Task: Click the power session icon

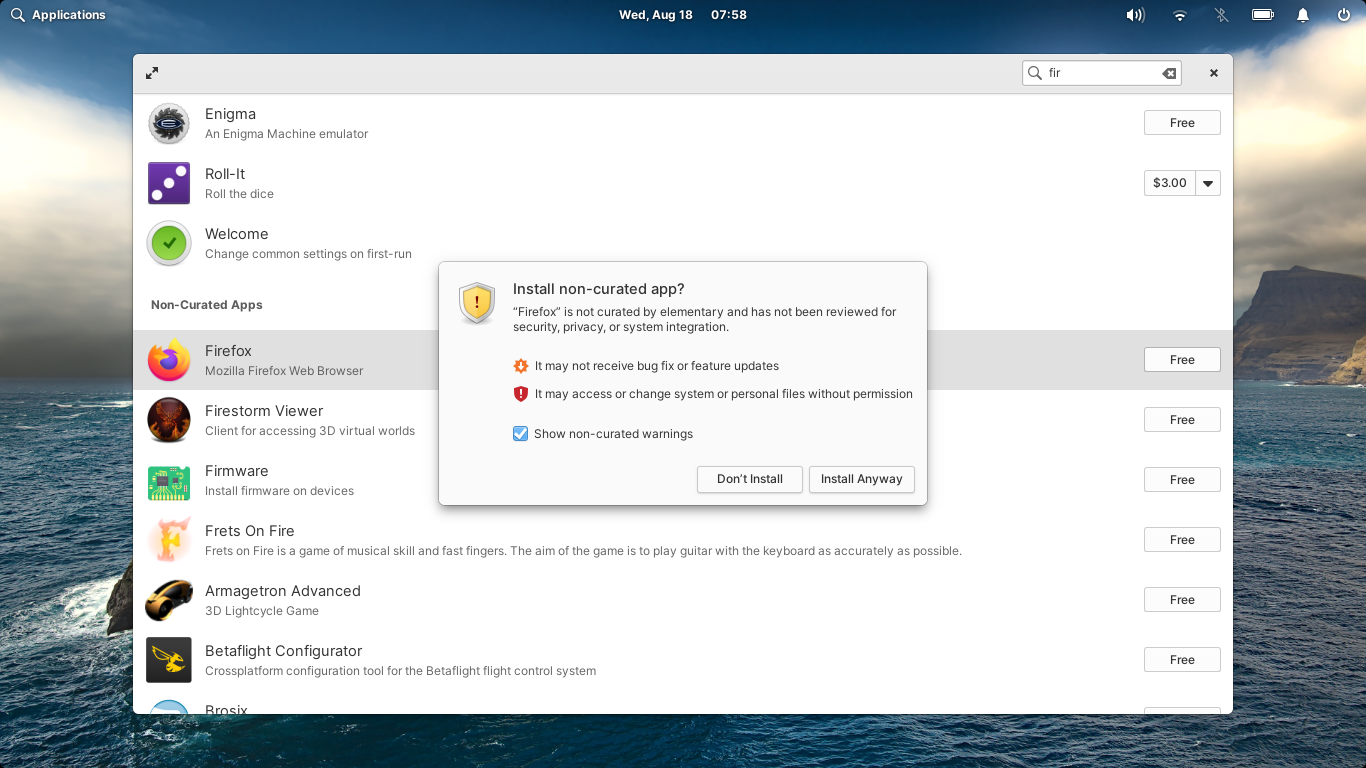Action: [x=1344, y=15]
